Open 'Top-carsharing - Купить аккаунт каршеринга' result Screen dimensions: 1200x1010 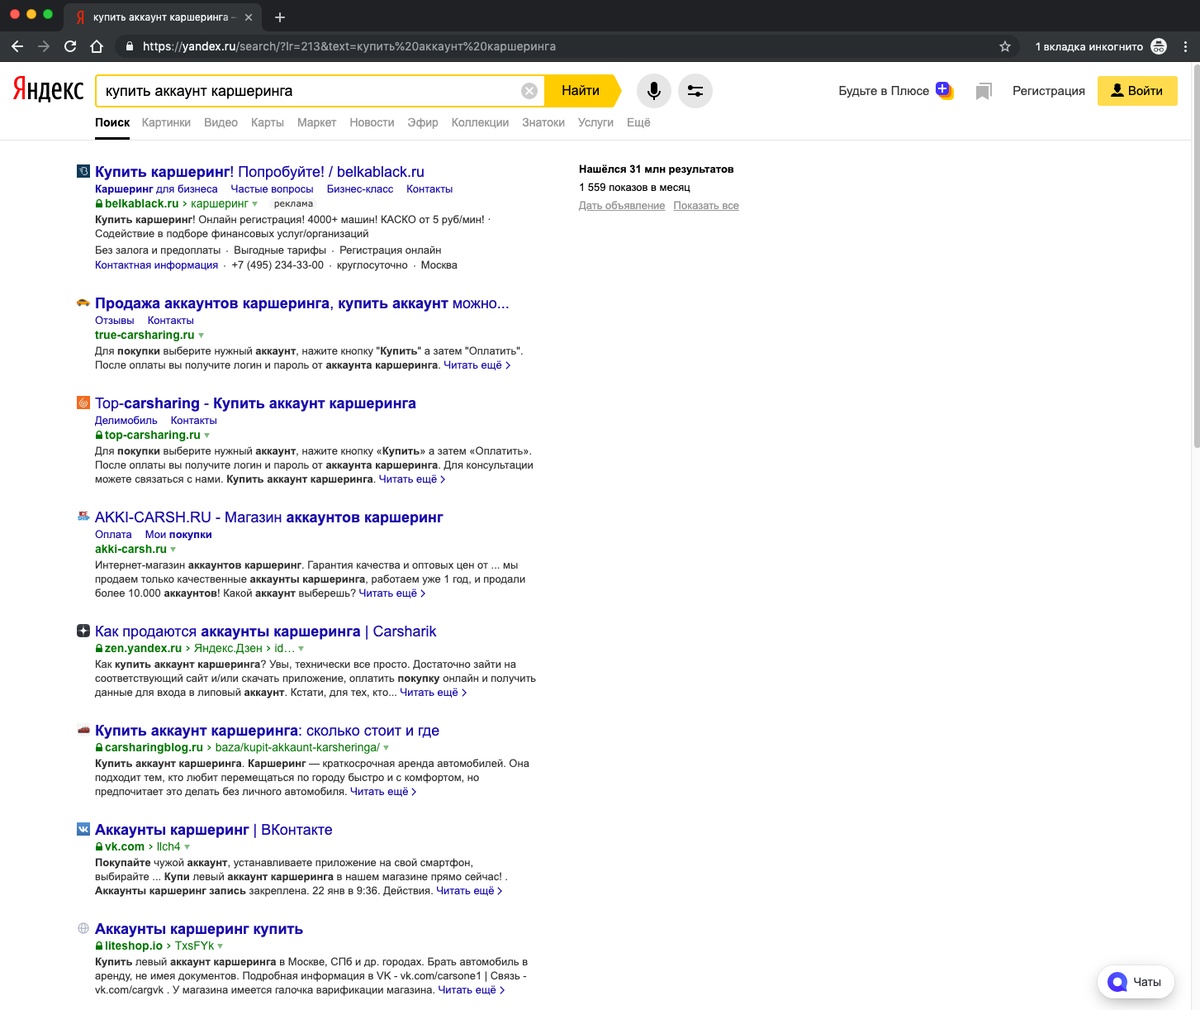255,403
